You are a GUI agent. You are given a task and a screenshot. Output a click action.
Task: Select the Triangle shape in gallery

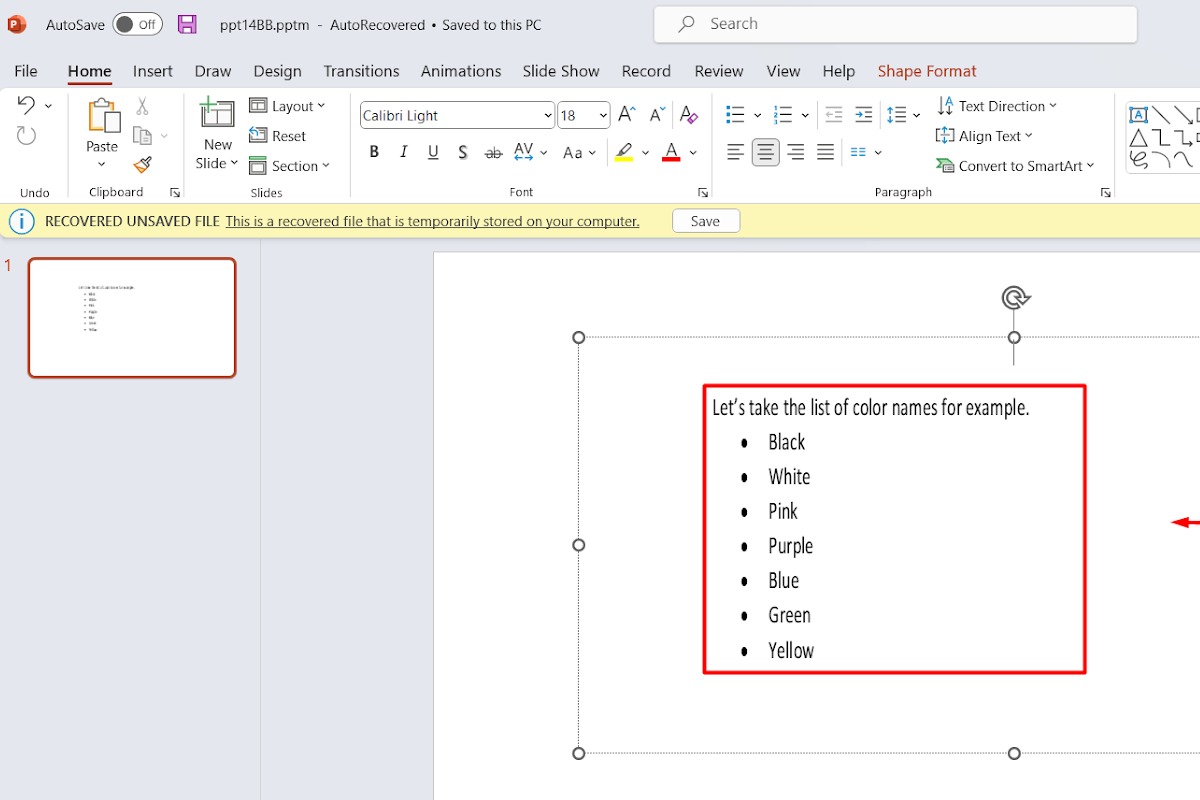pyautogui.click(x=1138, y=137)
